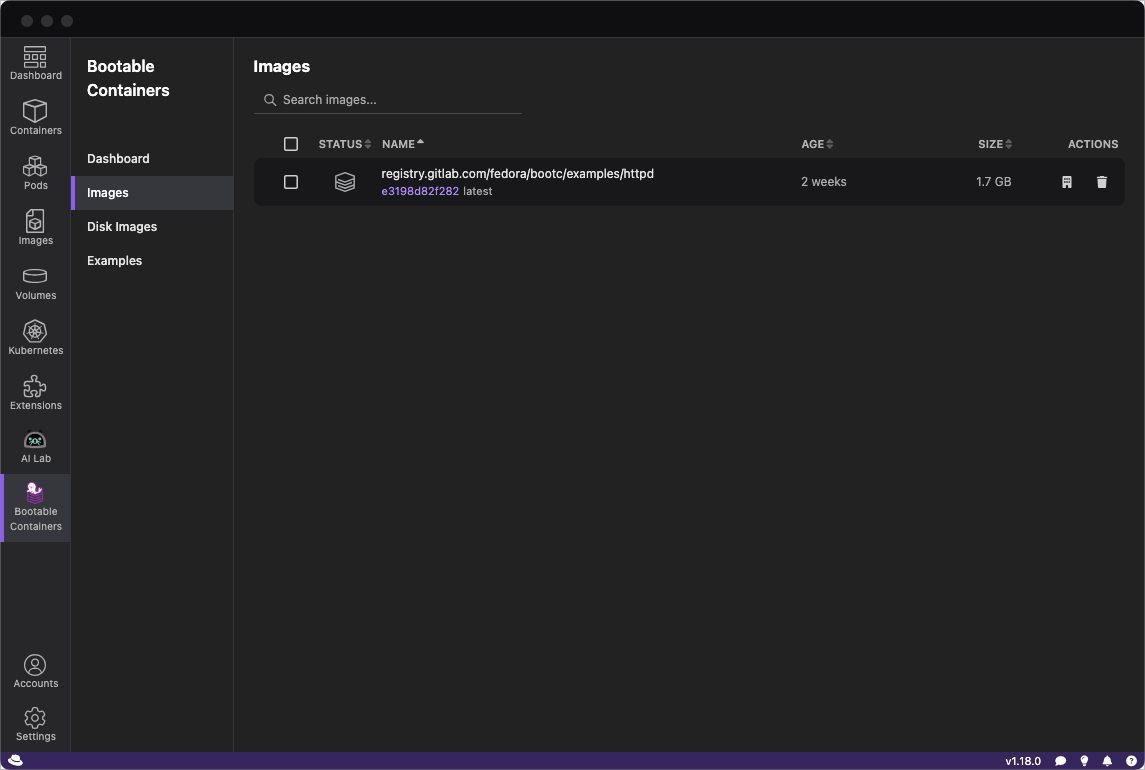
Task: Click the Build Disk Image icon for httpd
Action: [1067, 182]
